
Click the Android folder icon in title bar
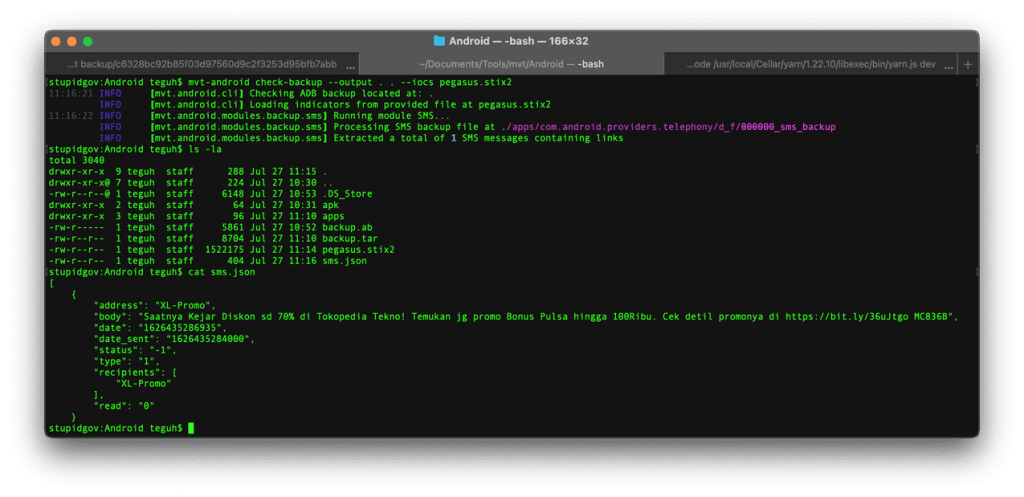point(440,41)
